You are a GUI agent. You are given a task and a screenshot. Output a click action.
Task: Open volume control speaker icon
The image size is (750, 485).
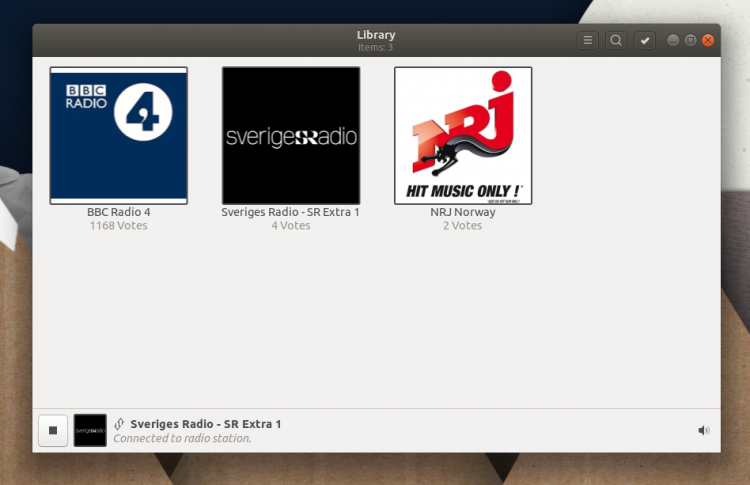pyautogui.click(x=704, y=430)
